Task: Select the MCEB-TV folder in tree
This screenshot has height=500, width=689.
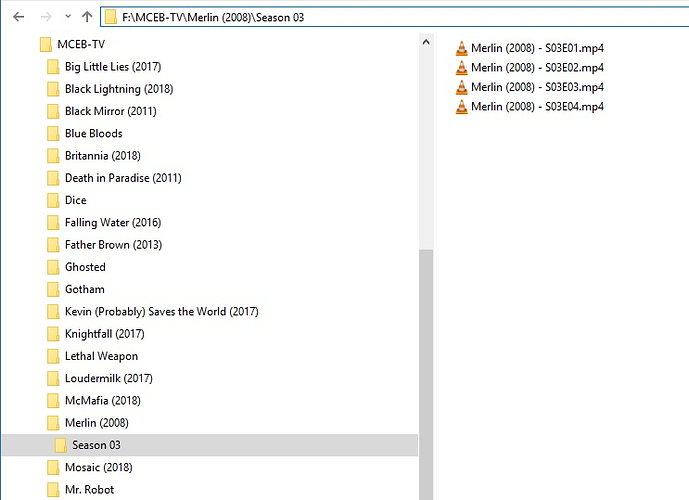Action: pyautogui.click(x=81, y=44)
